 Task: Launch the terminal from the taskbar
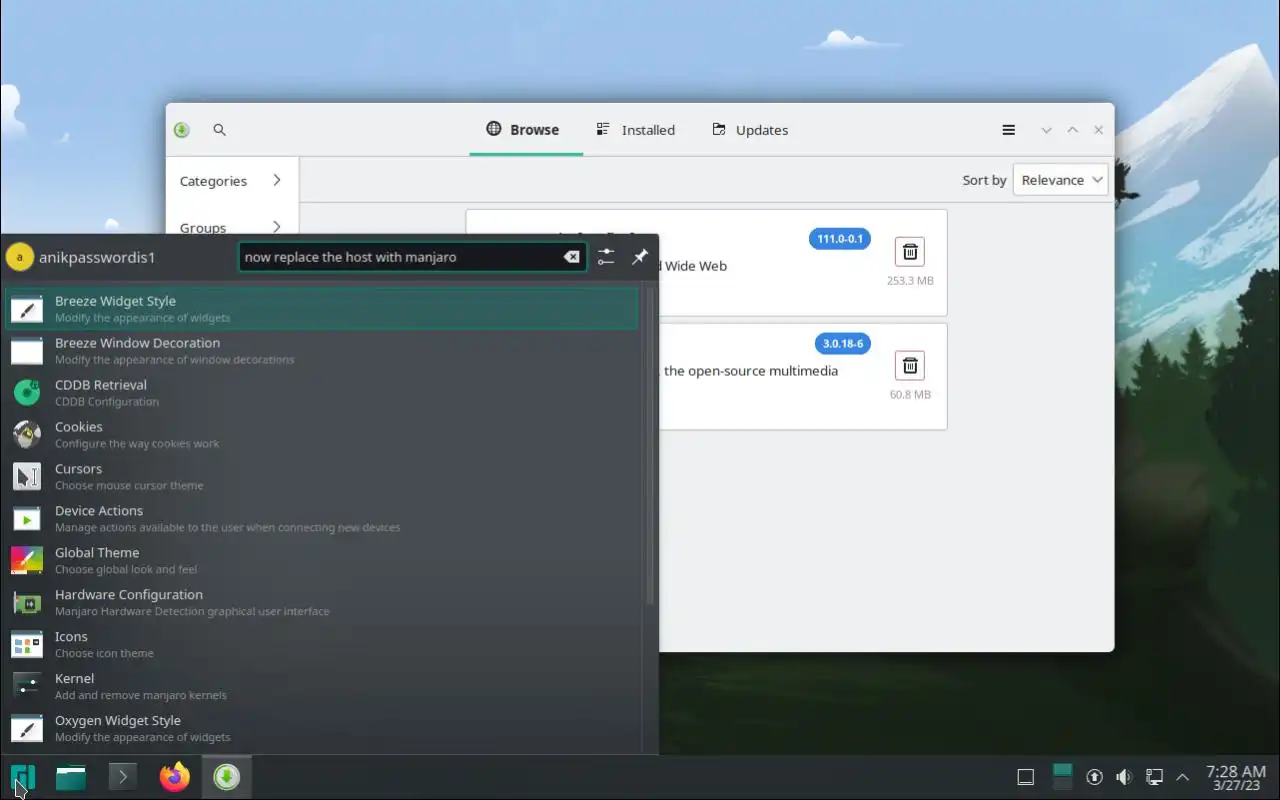123,777
